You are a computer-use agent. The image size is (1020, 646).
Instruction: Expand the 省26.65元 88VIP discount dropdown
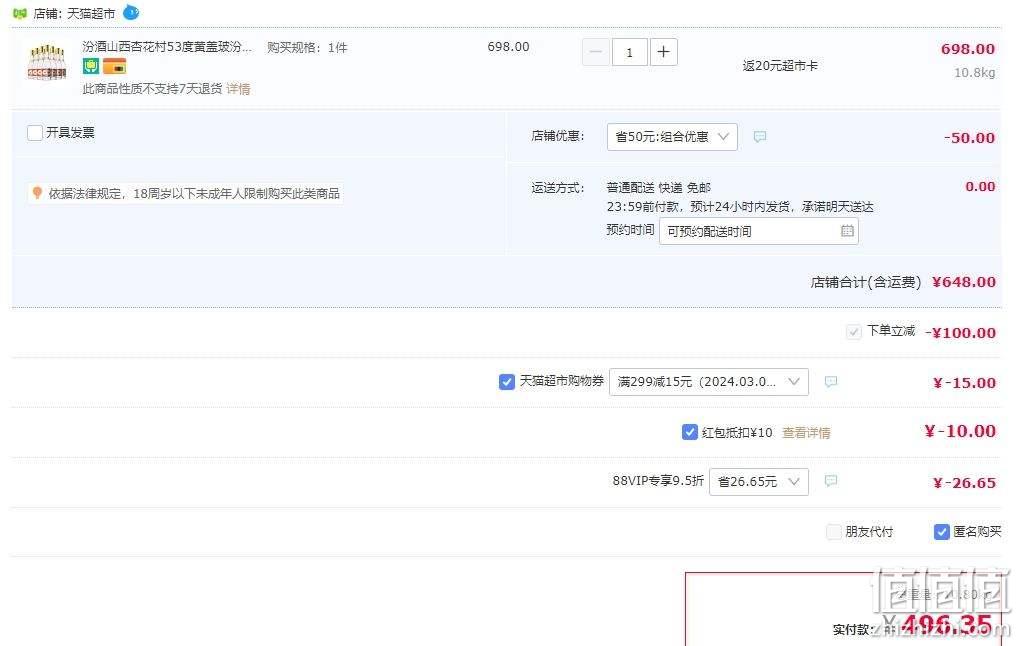pyautogui.click(x=758, y=482)
